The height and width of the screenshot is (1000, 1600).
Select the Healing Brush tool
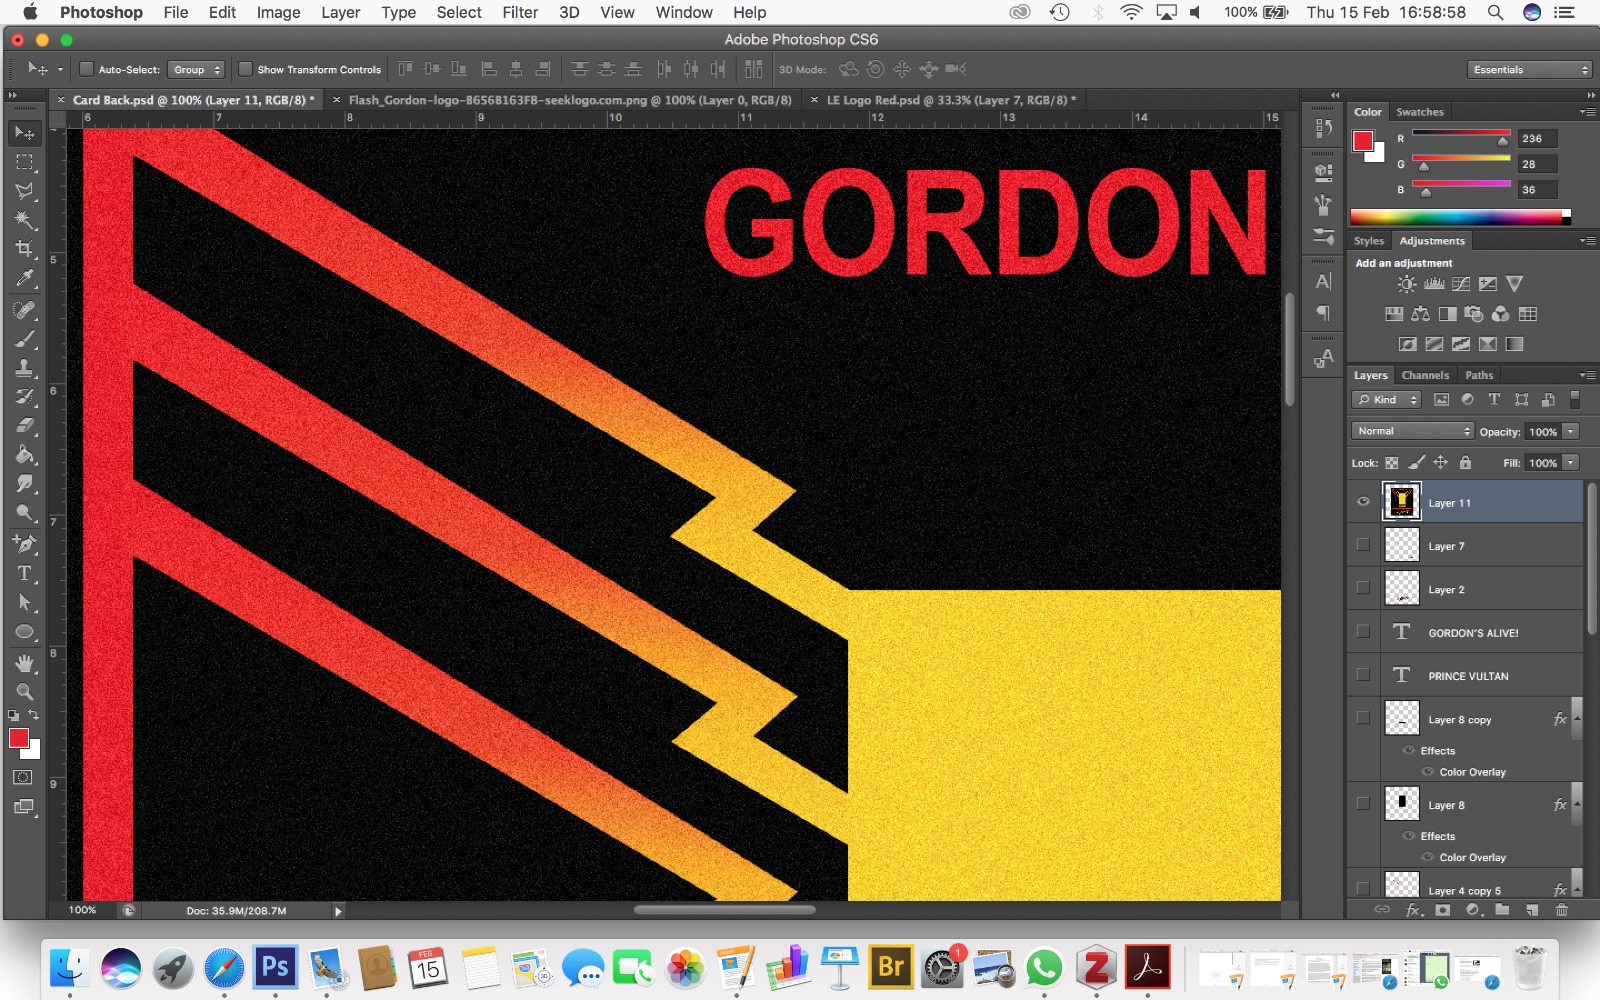point(24,310)
